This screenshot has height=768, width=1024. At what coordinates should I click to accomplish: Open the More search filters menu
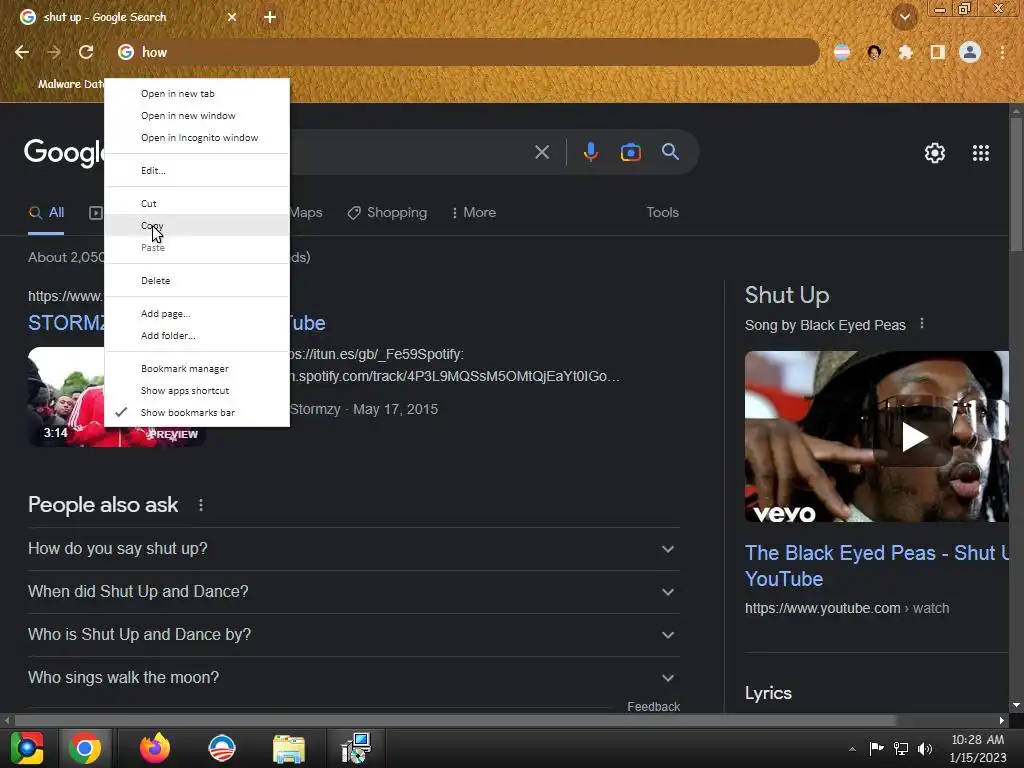[x=473, y=212]
